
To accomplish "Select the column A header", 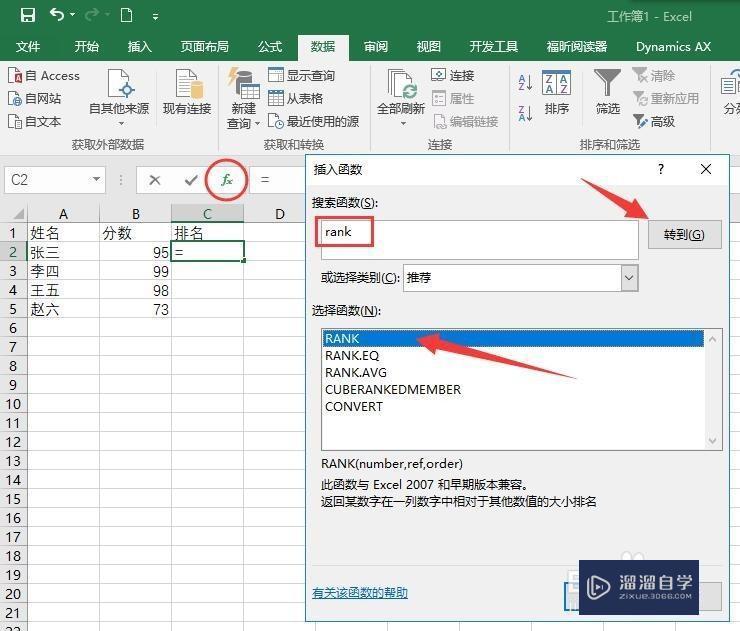I will click(x=63, y=214).
